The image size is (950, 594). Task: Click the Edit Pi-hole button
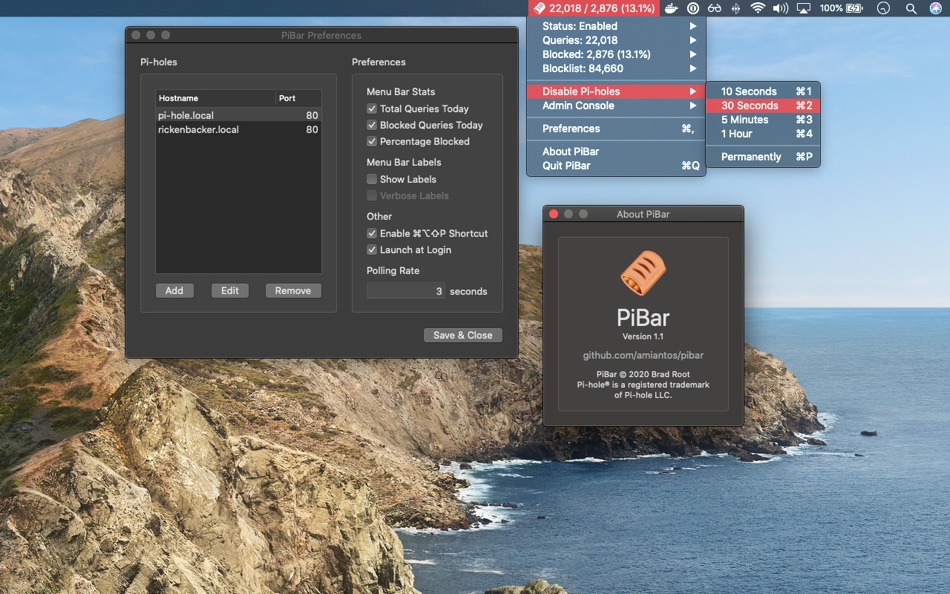tap(230, 291)
